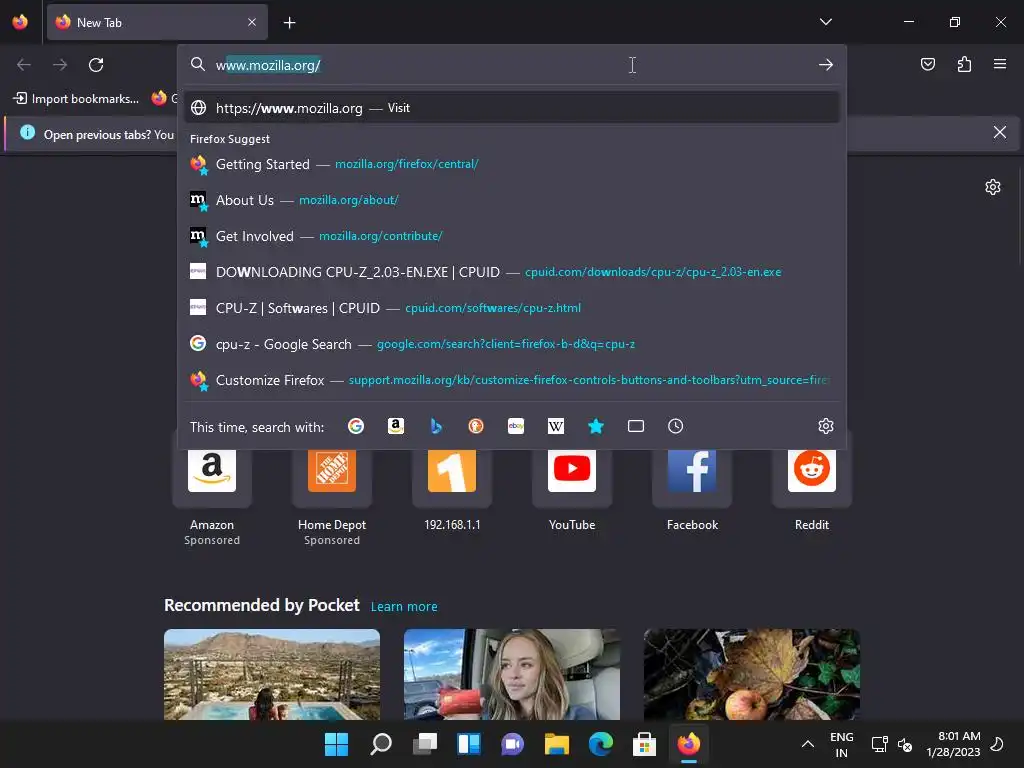Viewport: 1024px width, 768px height.
Task: Open CPU-Z | Softwares | CPUID suggestion
Action: pos(511,308)
